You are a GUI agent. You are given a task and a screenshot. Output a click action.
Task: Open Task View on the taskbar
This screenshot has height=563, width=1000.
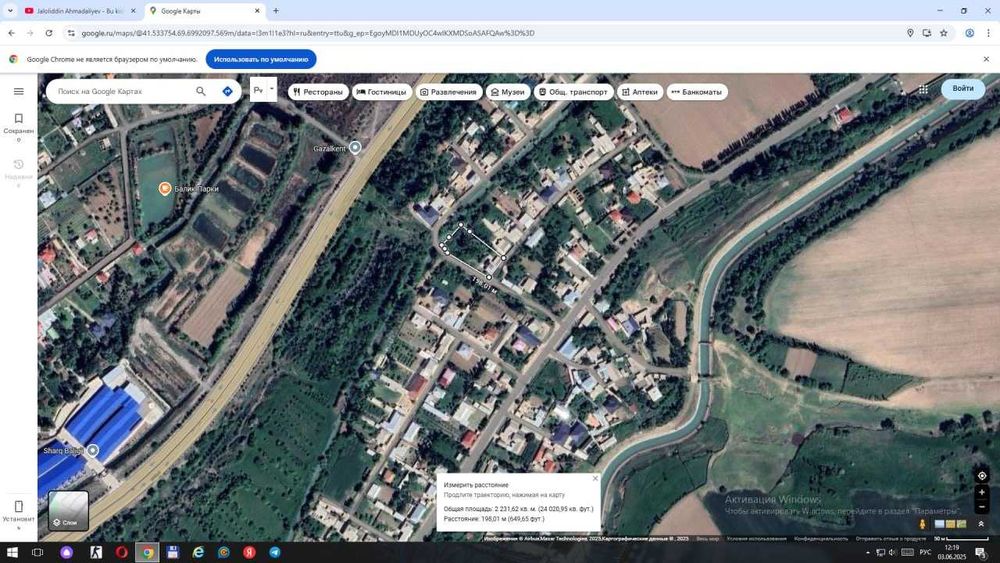(x=38, y=552)
